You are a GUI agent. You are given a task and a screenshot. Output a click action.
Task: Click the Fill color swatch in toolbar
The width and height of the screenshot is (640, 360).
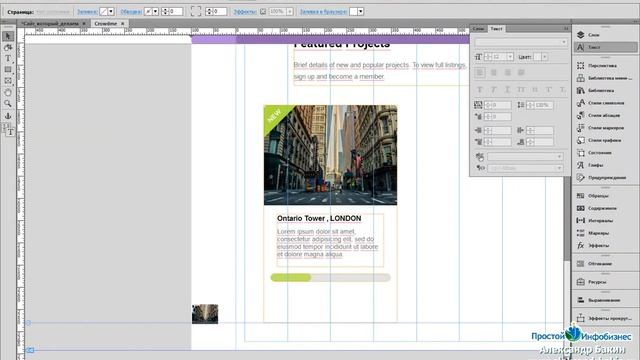tap(104, 12)
